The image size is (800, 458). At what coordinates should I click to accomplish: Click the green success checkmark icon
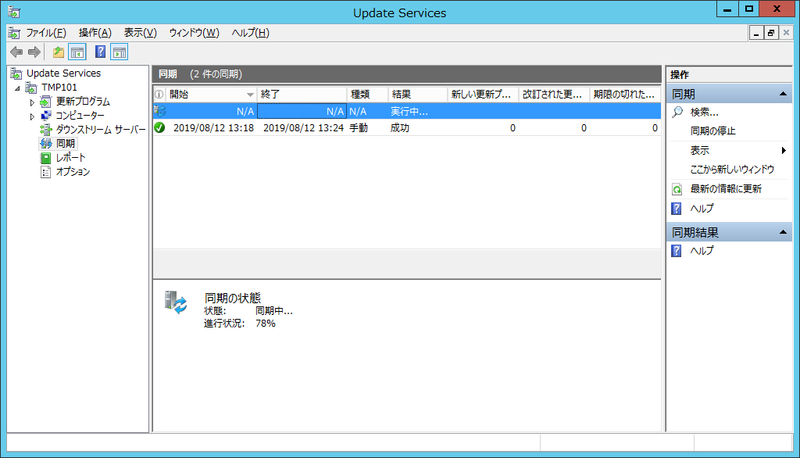(160, 128)
